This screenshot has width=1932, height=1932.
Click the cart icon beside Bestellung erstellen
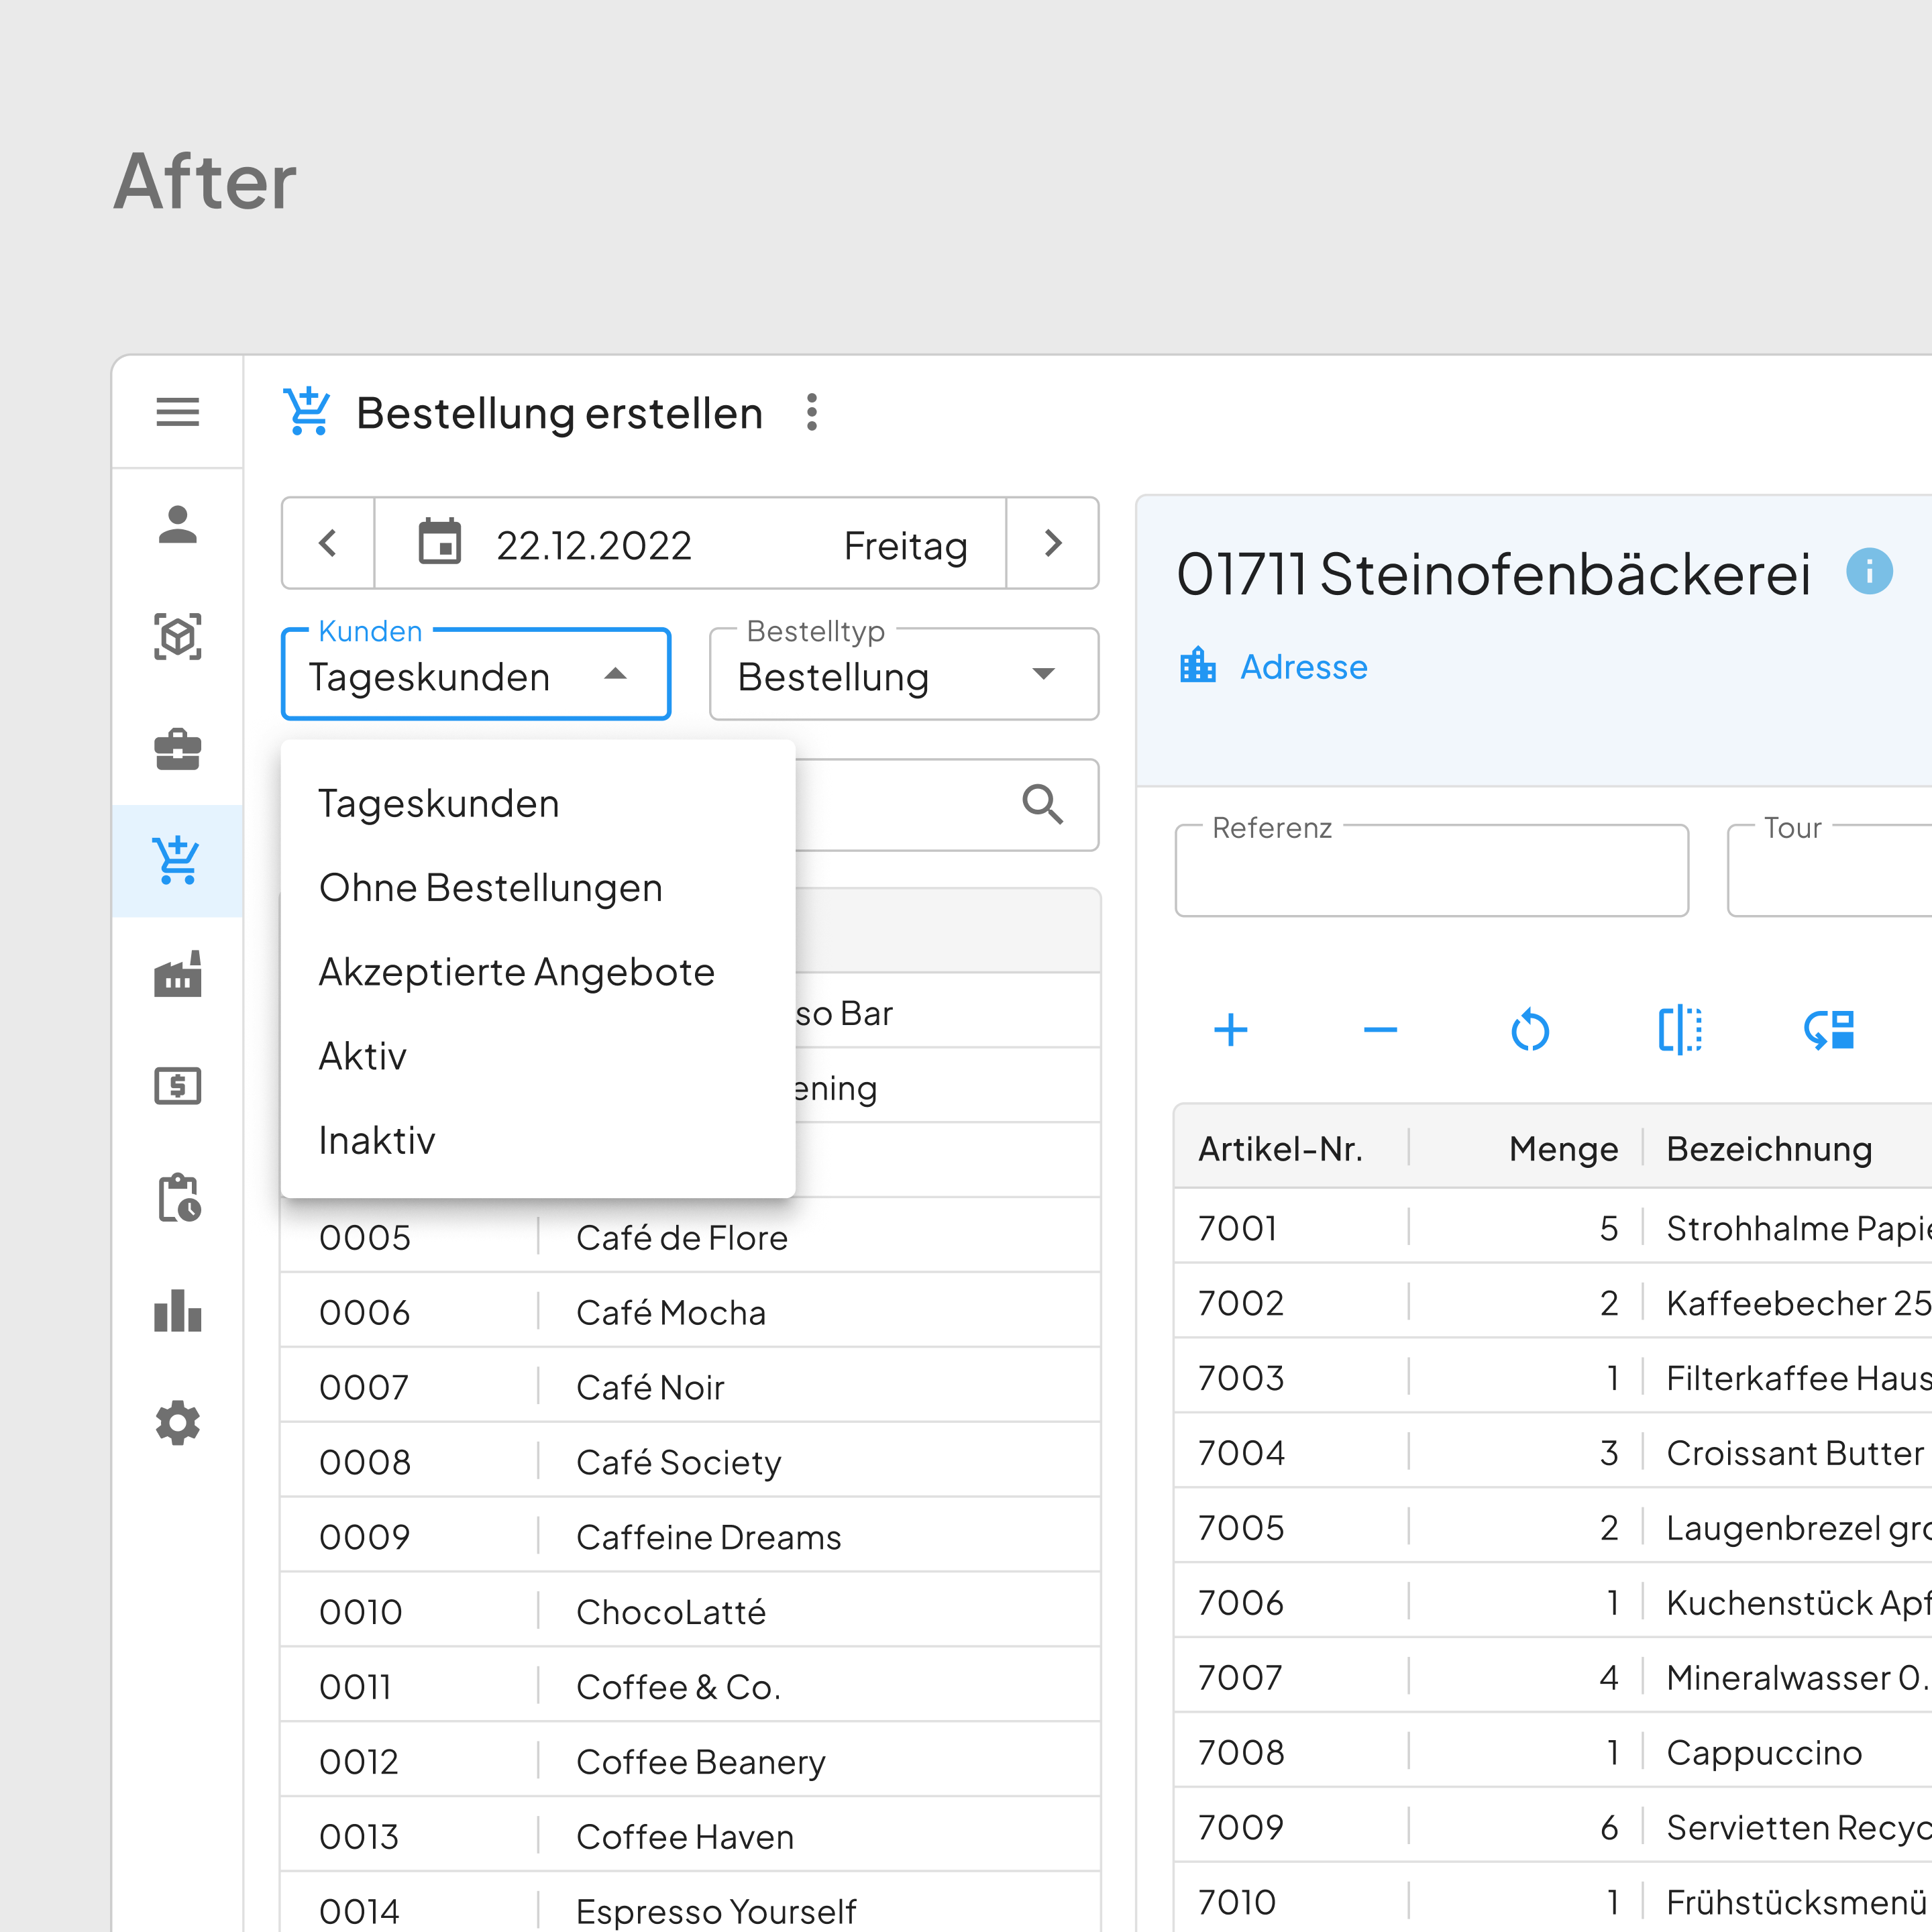[x=307, y=412]
